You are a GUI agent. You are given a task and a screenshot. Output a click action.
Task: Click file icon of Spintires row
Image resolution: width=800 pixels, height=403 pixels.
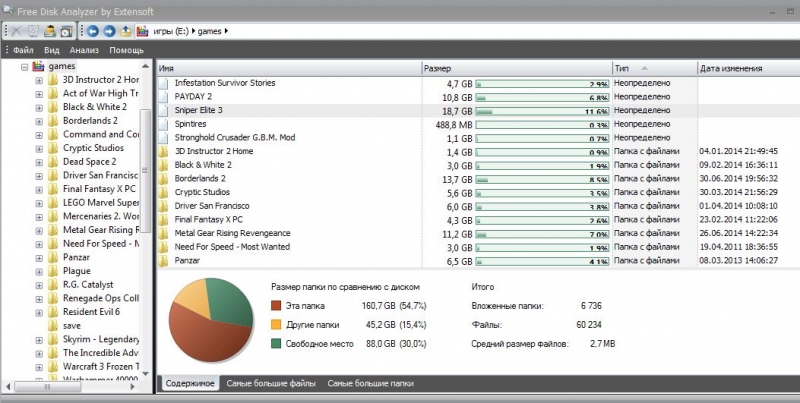click(x=163, y=124)
